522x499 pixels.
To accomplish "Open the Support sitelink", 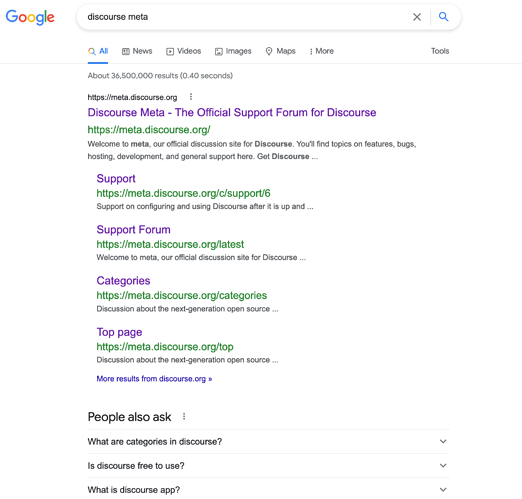I will pos(116,179).
